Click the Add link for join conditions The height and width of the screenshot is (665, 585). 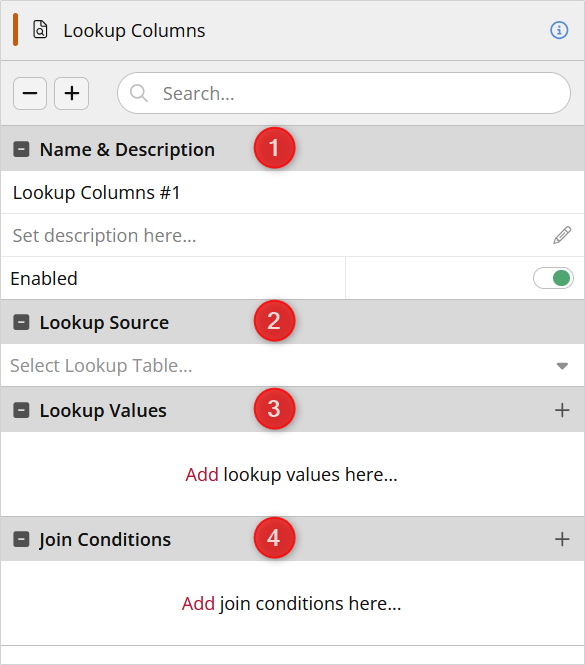coord(199,604)
